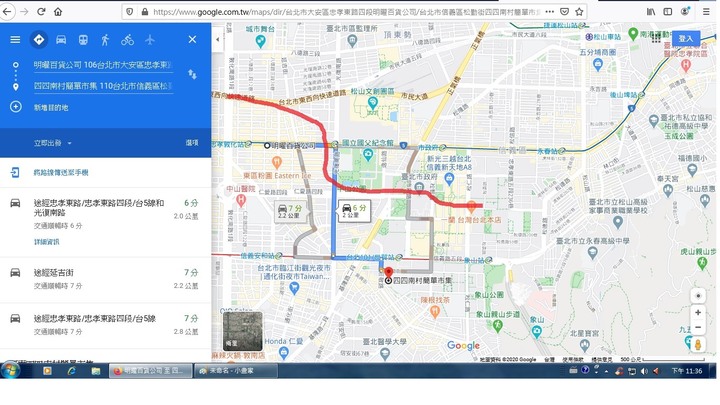Click the 7 分 alternate route label on map
Viewport: 720px width, 405px height.
pos(290,211)
